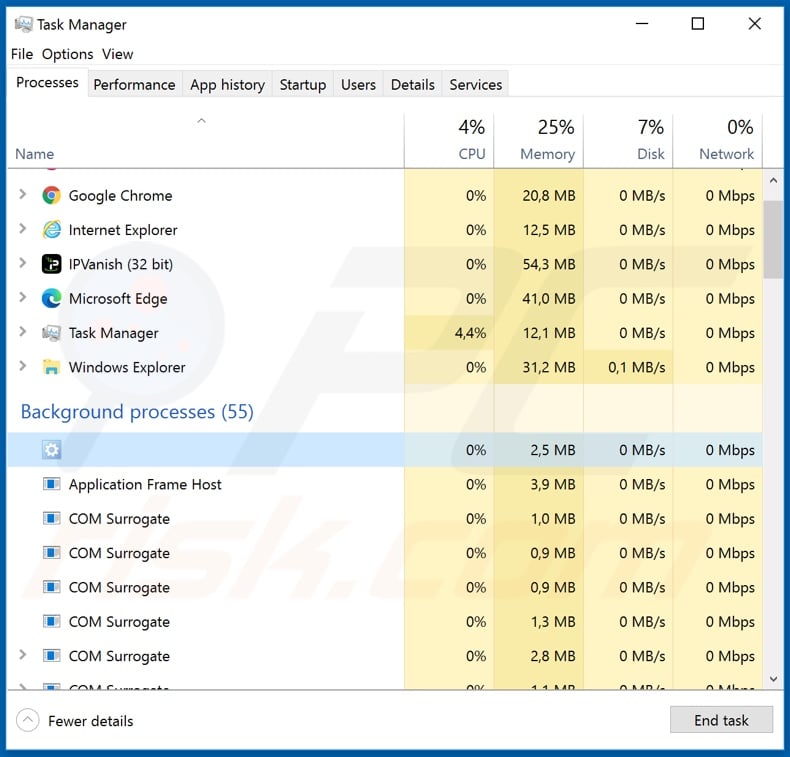Click the 31,2 MB memory value
This screenshot has height=757, width=790.
(549, 367)
